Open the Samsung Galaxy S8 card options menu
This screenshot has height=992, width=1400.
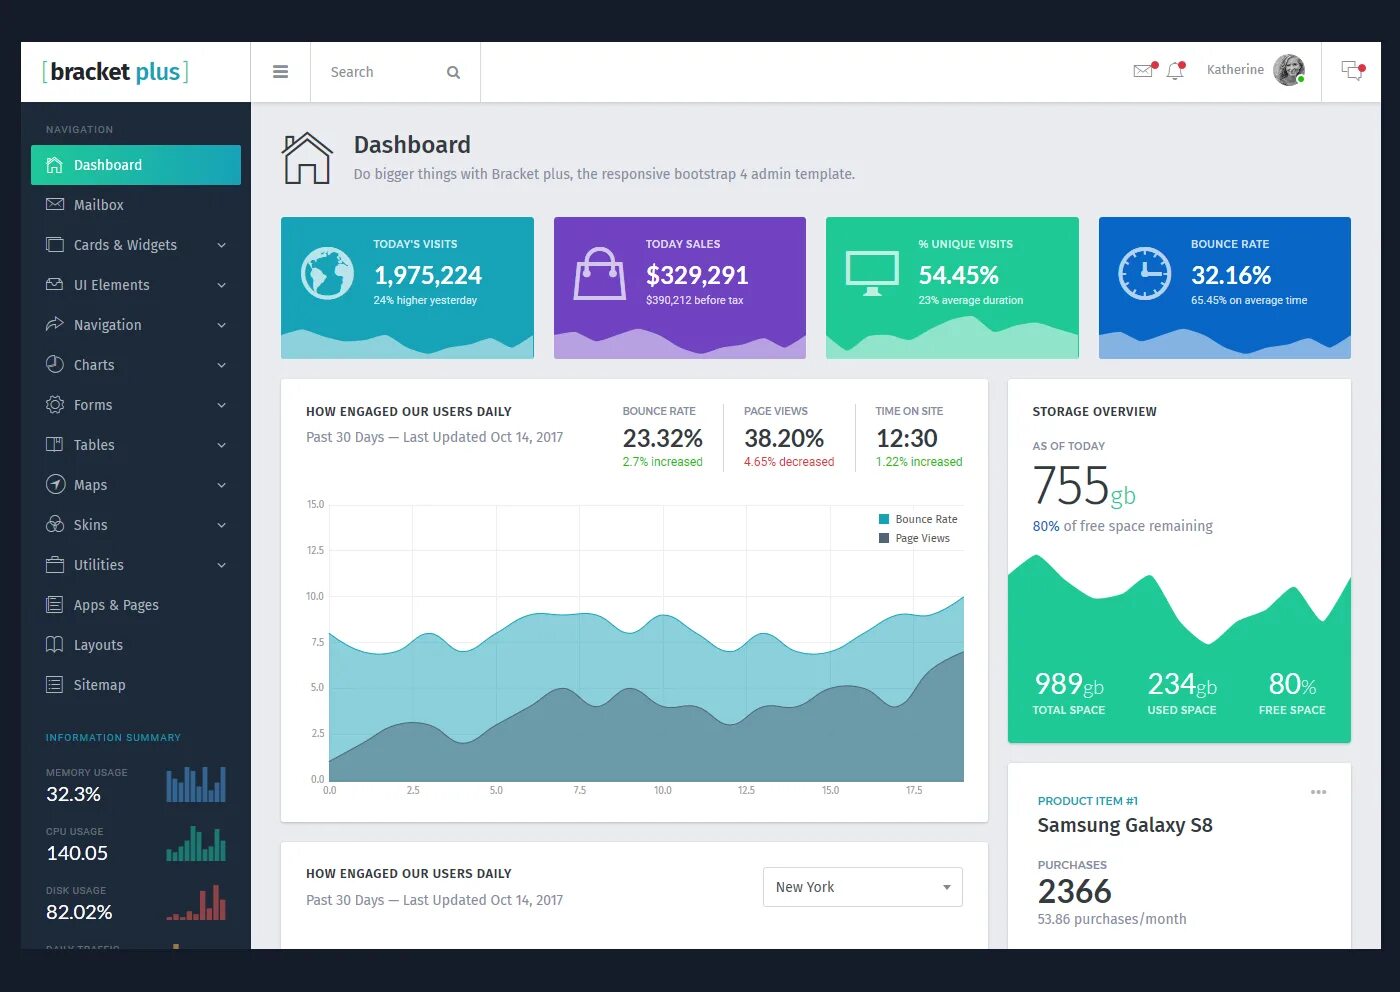(x=1318, y=792)
